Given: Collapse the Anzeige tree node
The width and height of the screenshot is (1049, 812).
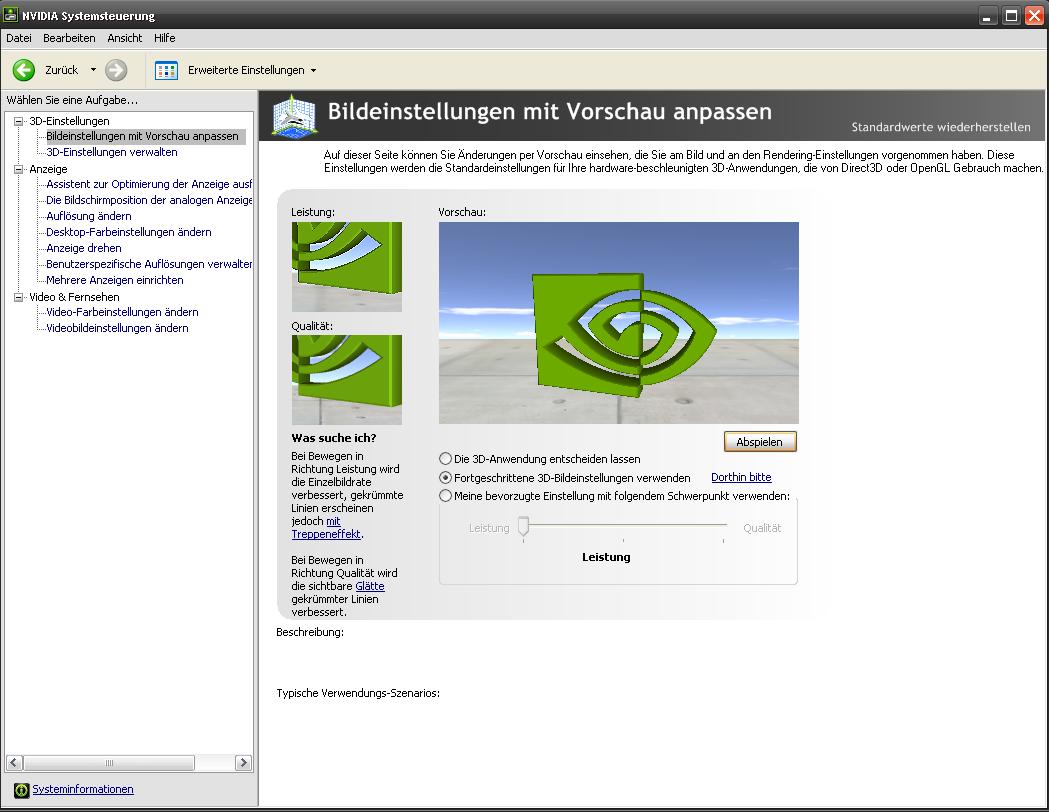Looking at the screenshot, I should [x=19, y=169].
